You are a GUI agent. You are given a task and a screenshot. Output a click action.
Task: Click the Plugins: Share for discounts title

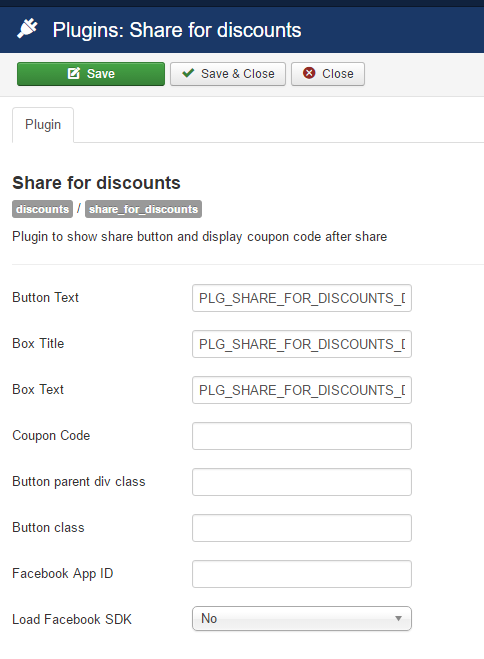click(x=177, y=30)
